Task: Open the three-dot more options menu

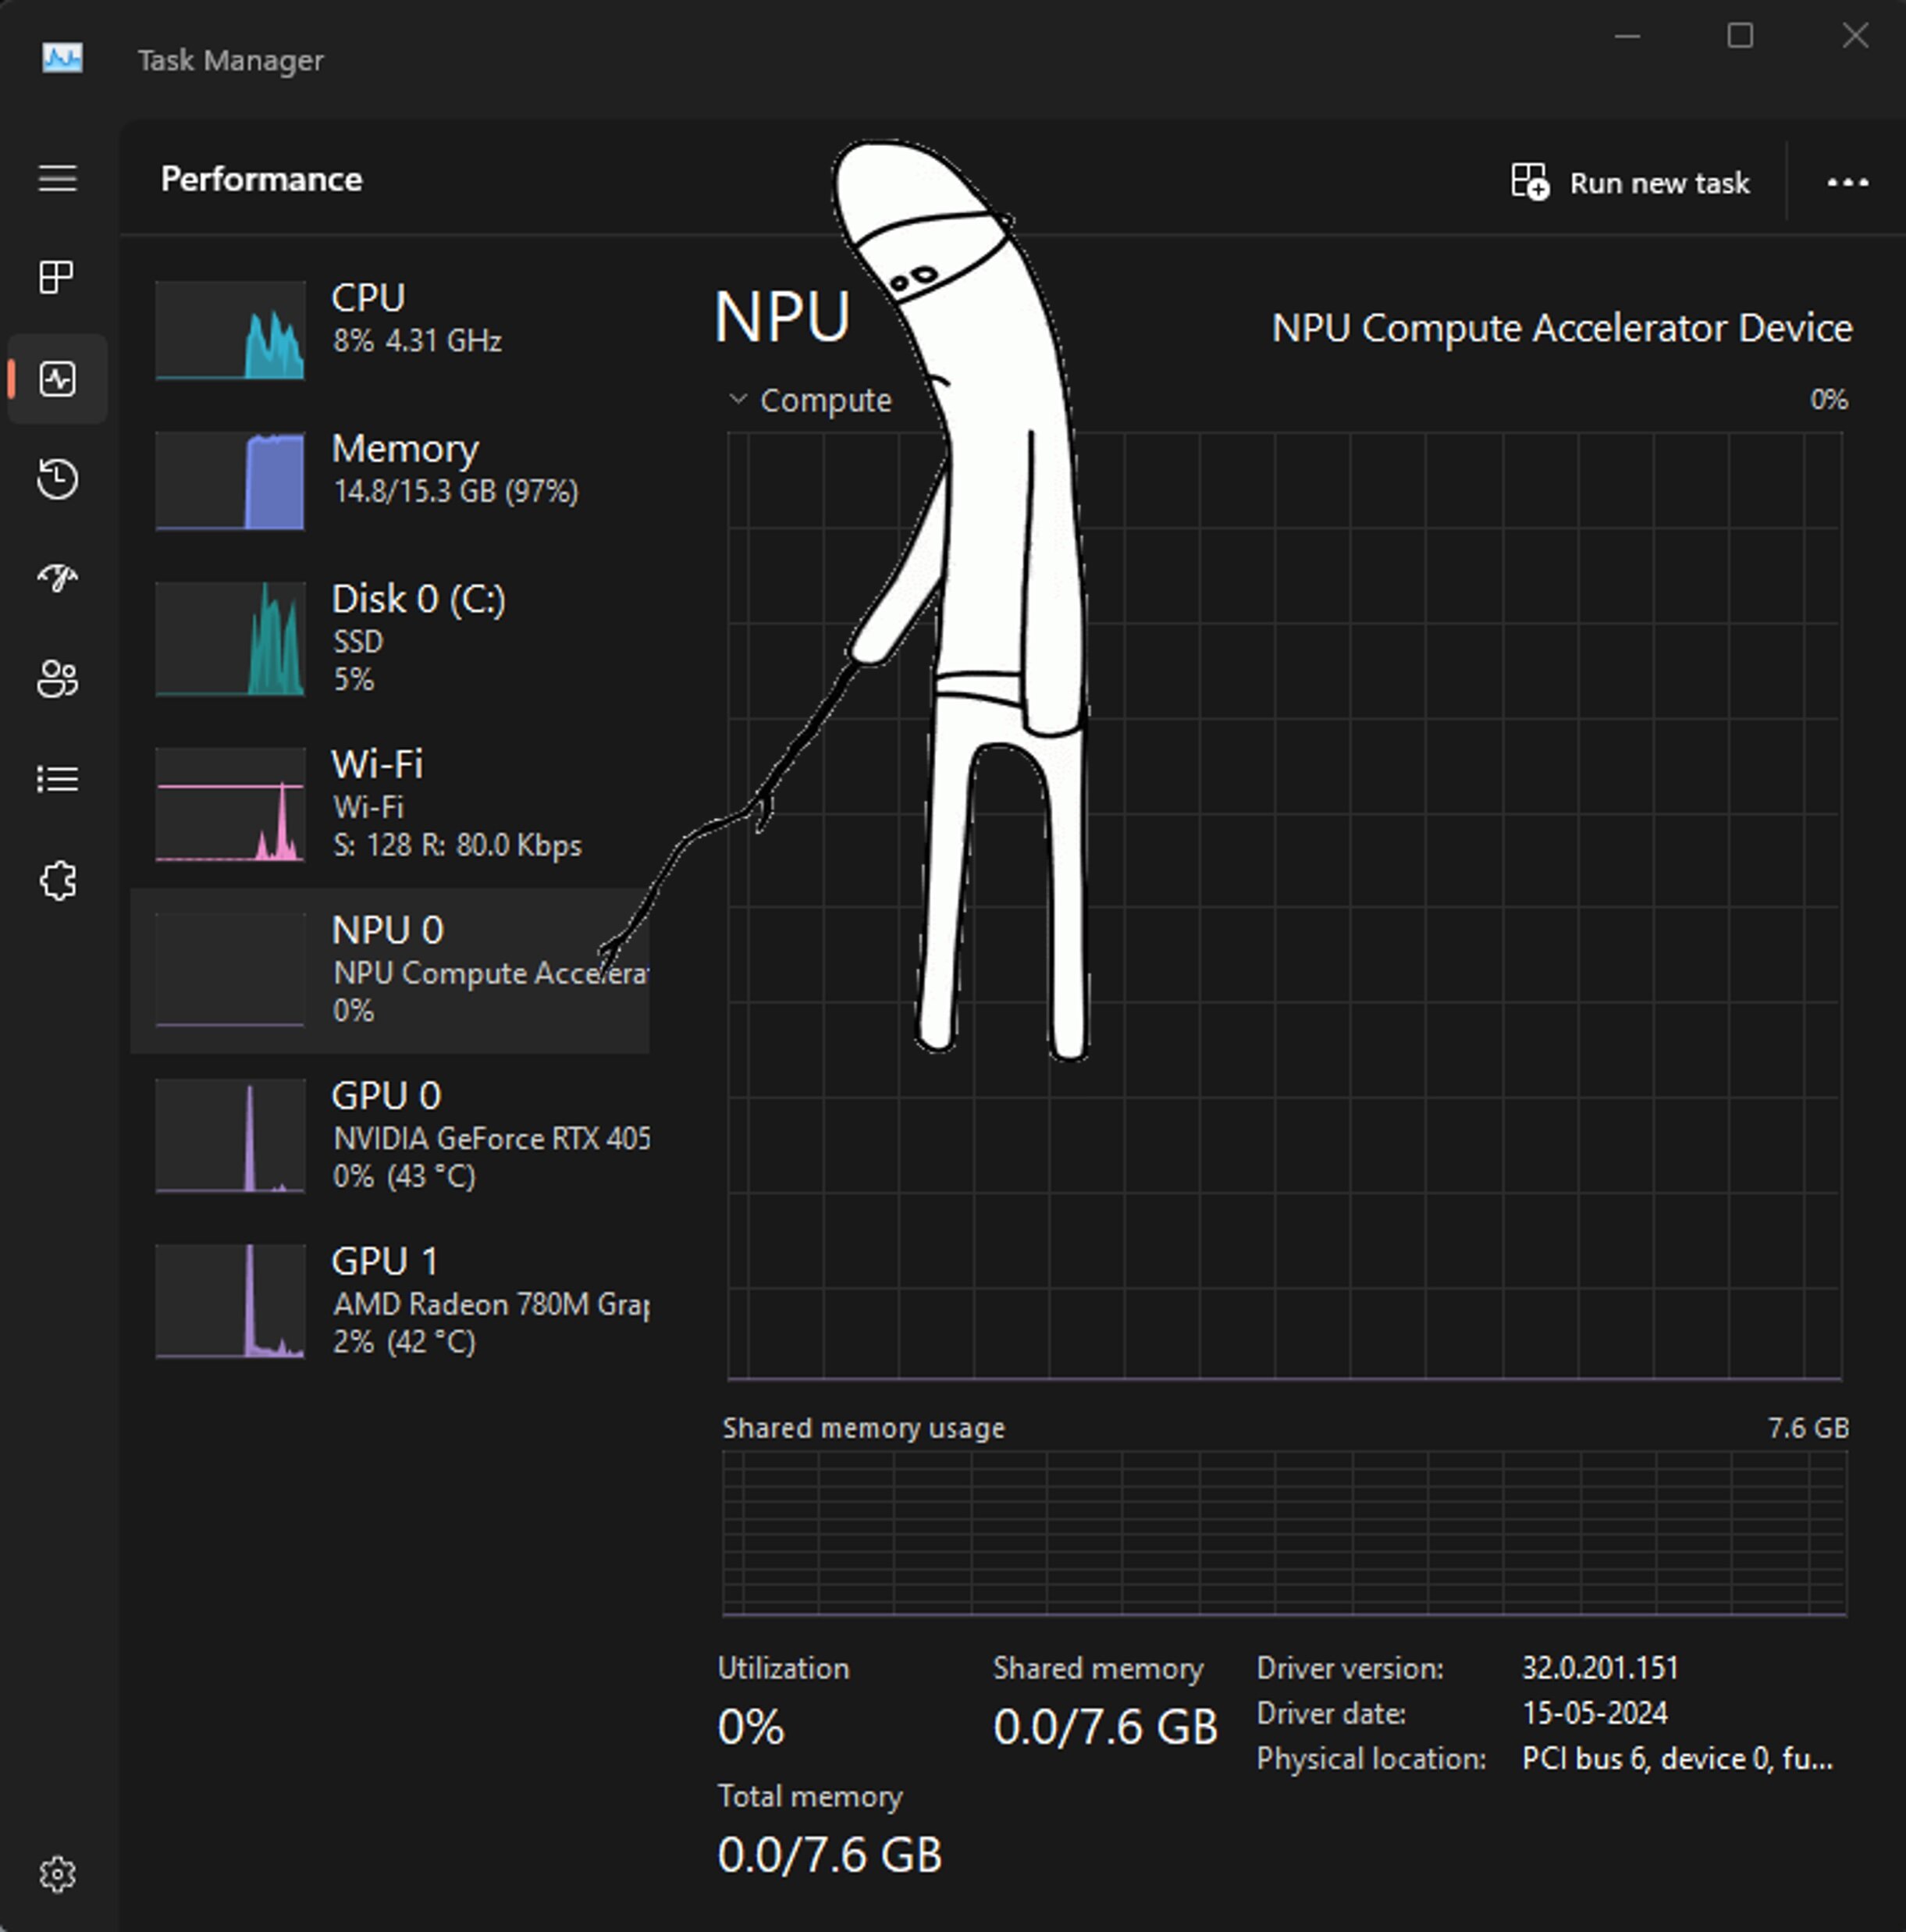Action: tap(1847, 183)
